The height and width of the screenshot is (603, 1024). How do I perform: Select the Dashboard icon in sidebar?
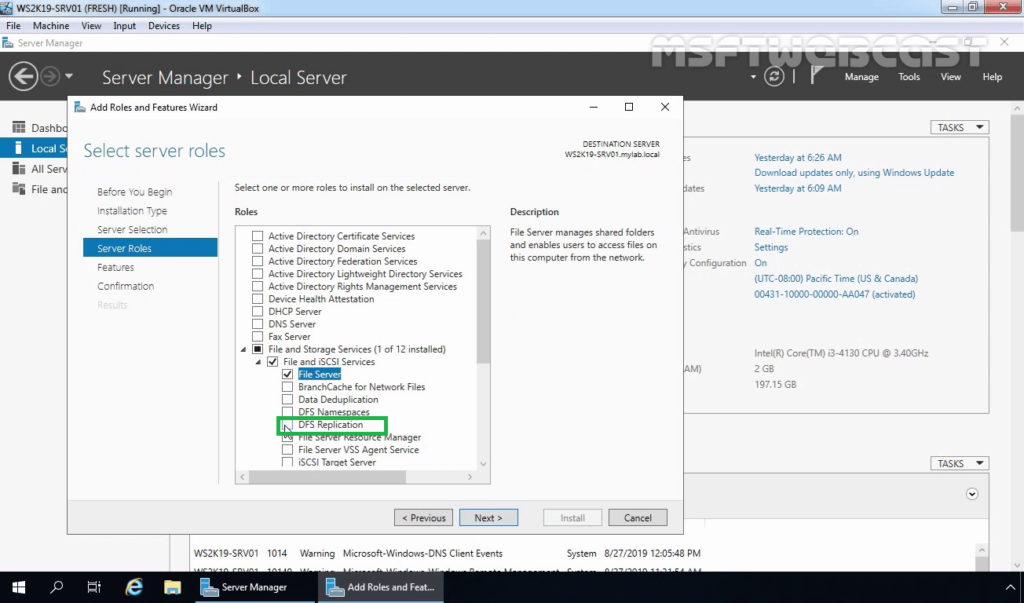(x=19, y=127)
